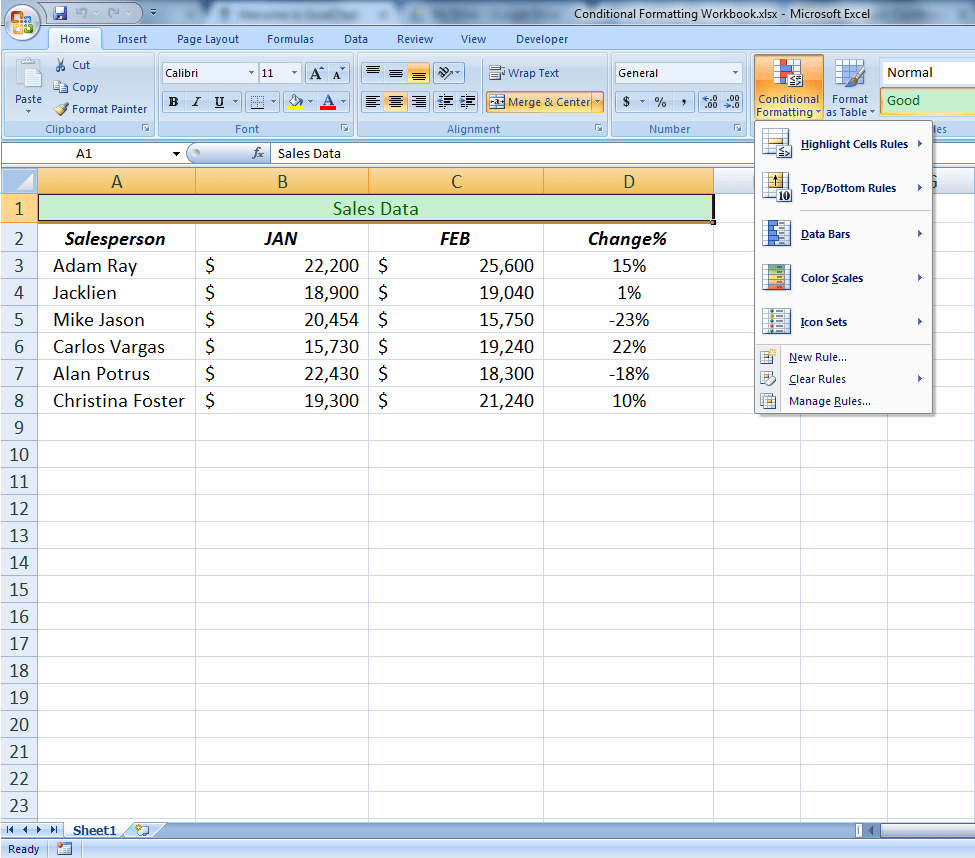Open the Format as Table gallery

pos(850,88)
